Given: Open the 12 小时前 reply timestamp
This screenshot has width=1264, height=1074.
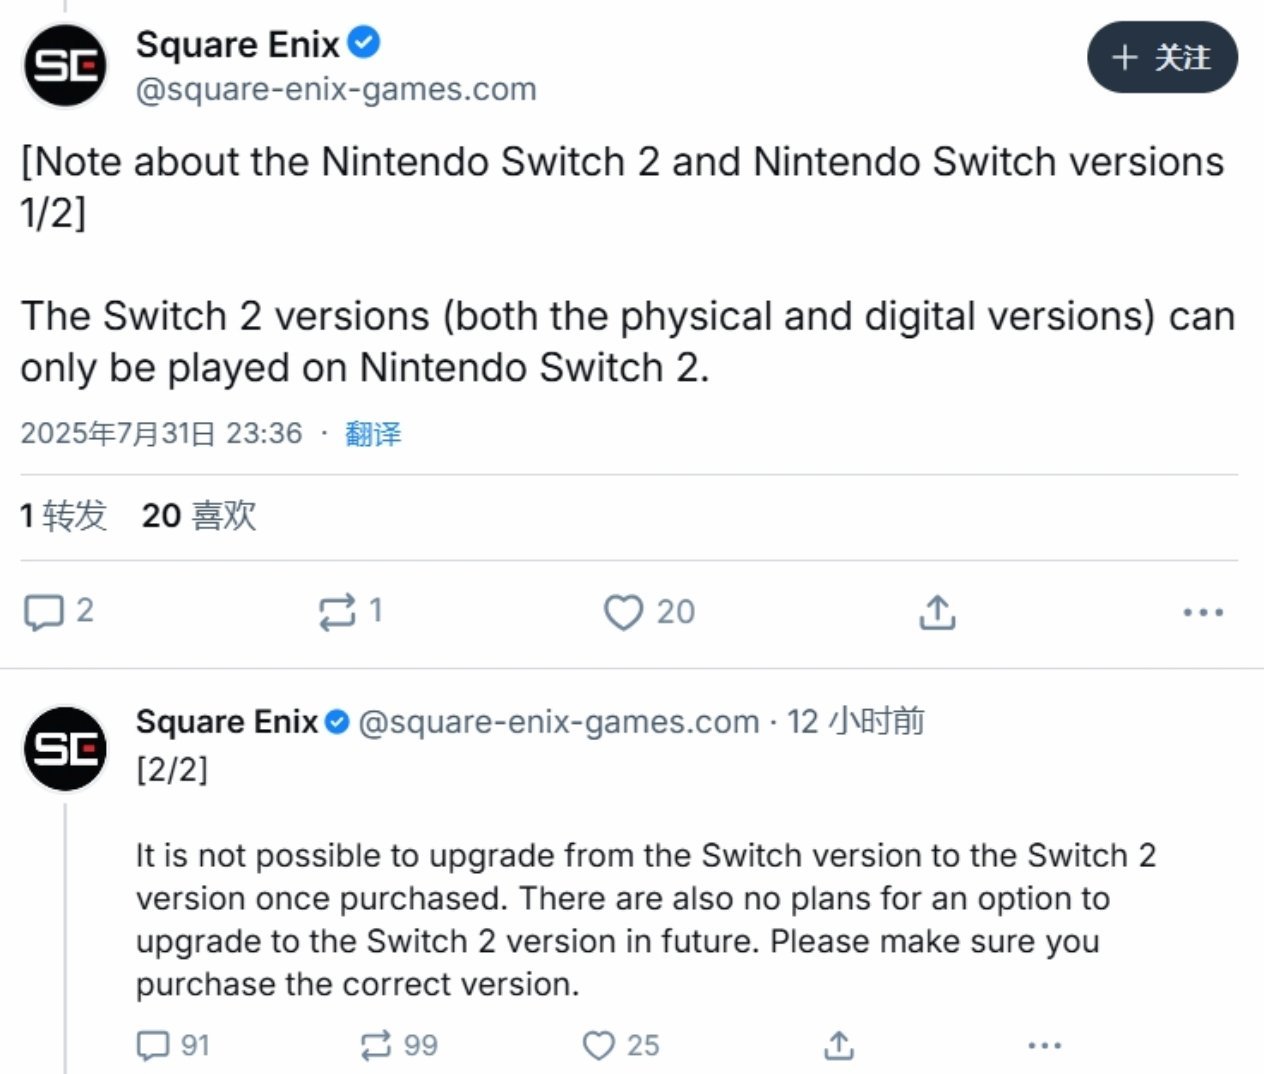Looking at the screenshot, I should [856, 721].
